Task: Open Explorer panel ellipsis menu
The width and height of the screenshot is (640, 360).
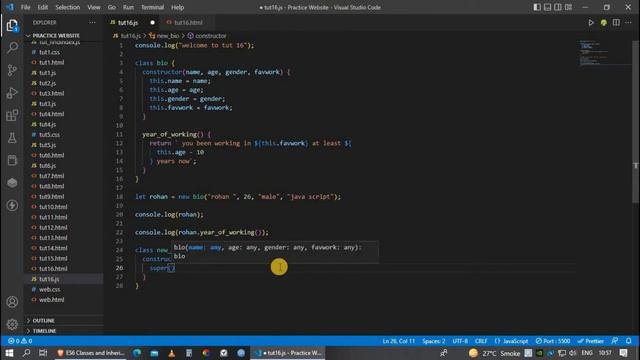Action: [x=92, y=22]
